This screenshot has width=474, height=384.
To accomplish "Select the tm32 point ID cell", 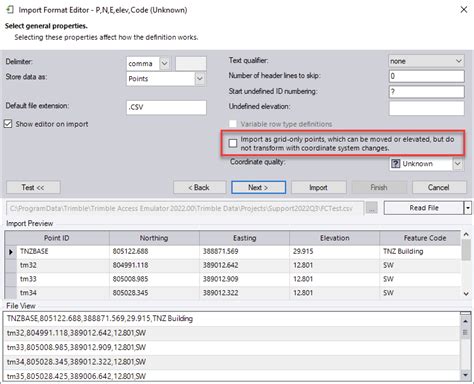I will pos(63,266).
